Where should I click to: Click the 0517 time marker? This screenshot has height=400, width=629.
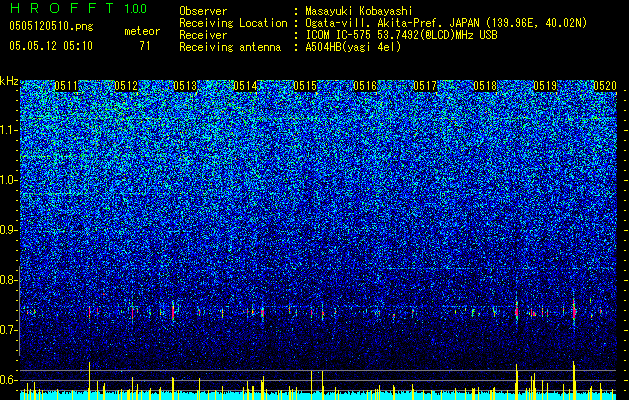pyautogui.click(x=425, y=86)
